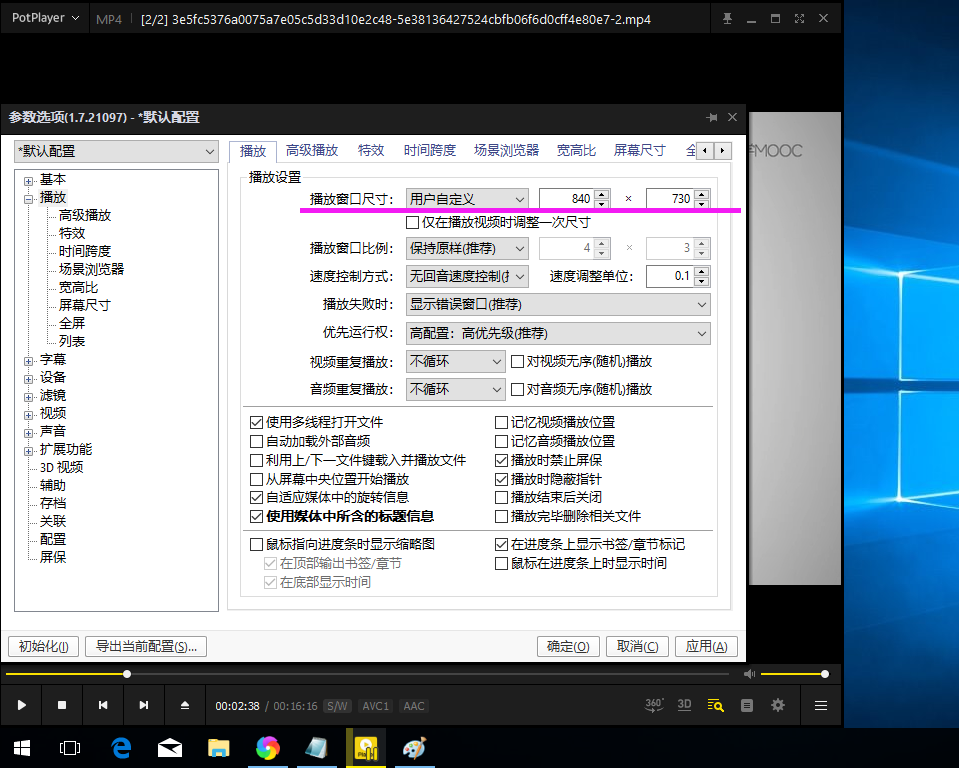Toggle the 使用多线程打开文件 checkbox
Screen dimensions: 959x768
point(257,422)
